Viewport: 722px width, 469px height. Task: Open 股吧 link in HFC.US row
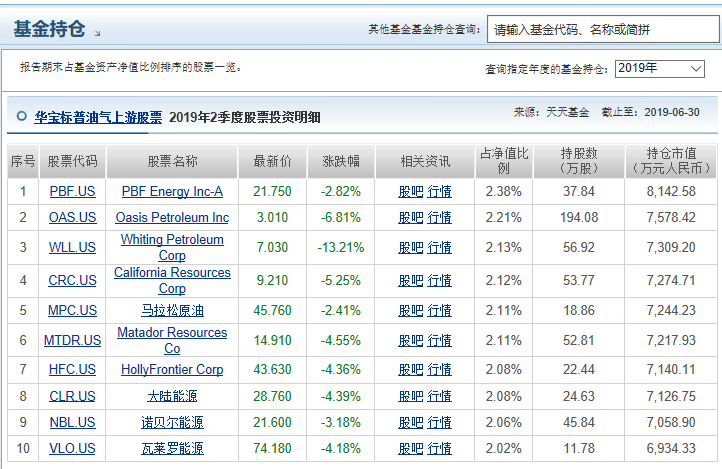tap(410, 369)
